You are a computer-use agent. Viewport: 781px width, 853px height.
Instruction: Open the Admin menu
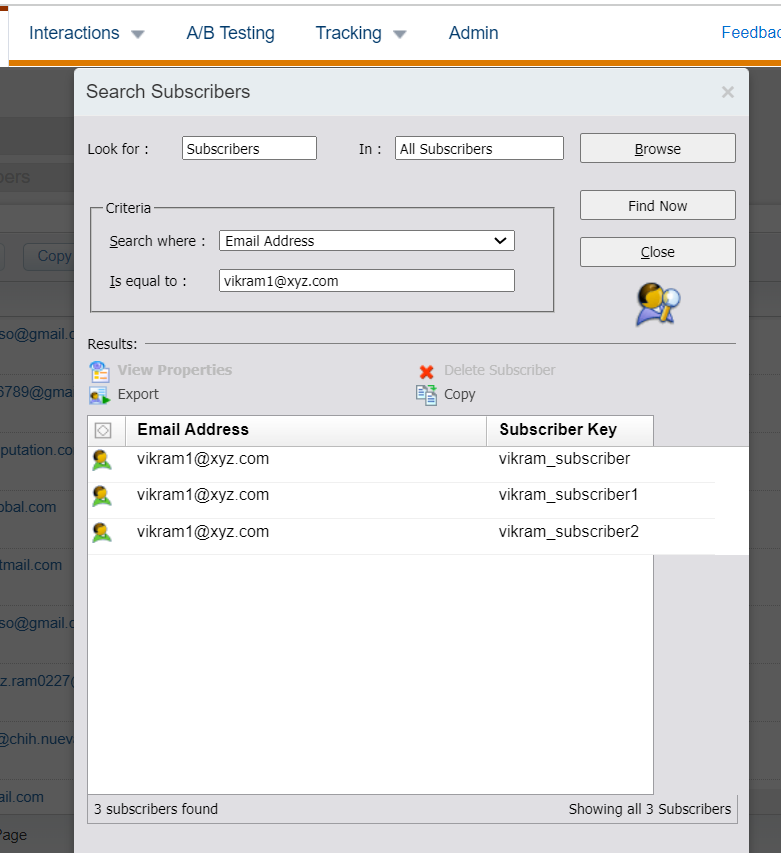473,33
